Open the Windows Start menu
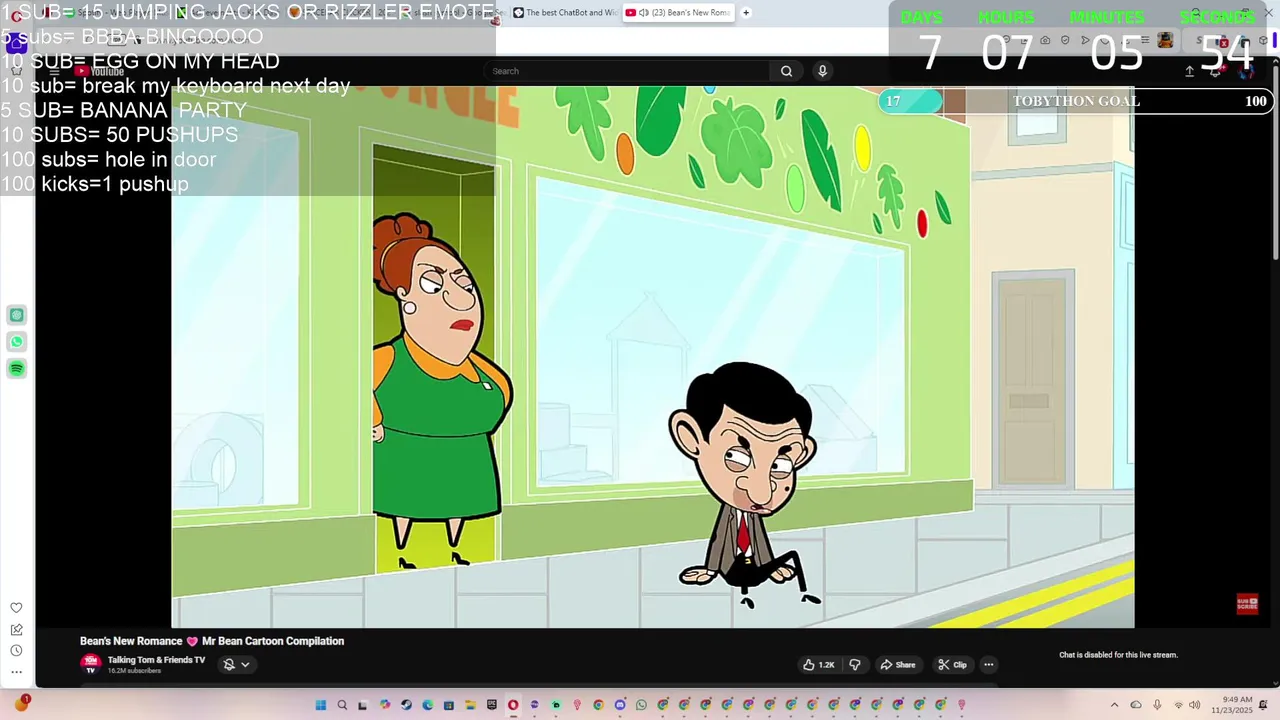The height and width of the screenshot is (720, 1280). point(320,705)
